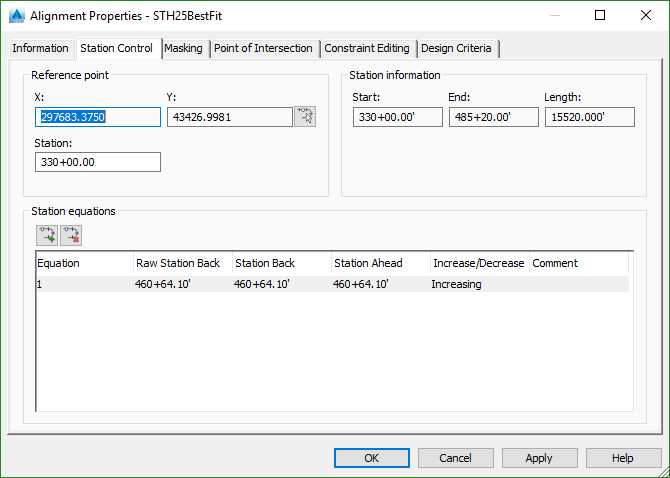Image resolution: width=670 pixels, height=478 pixels.
Task: Click the delete station equation icon
Action: click(71, 235)
